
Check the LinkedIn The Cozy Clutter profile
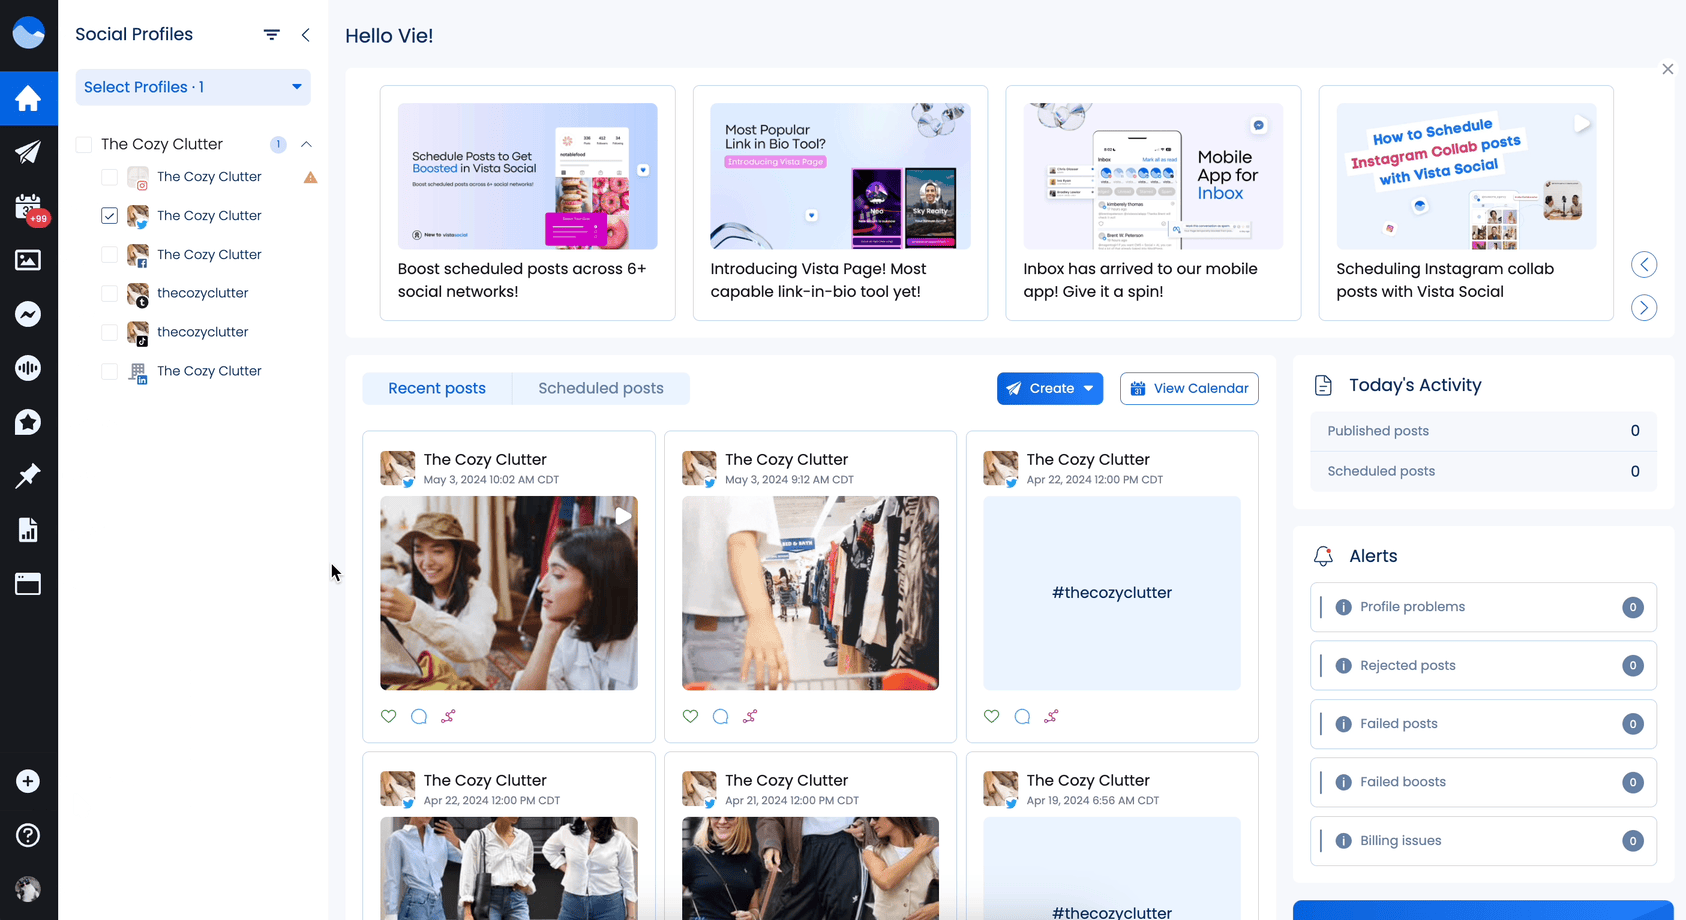click(110, 371)
